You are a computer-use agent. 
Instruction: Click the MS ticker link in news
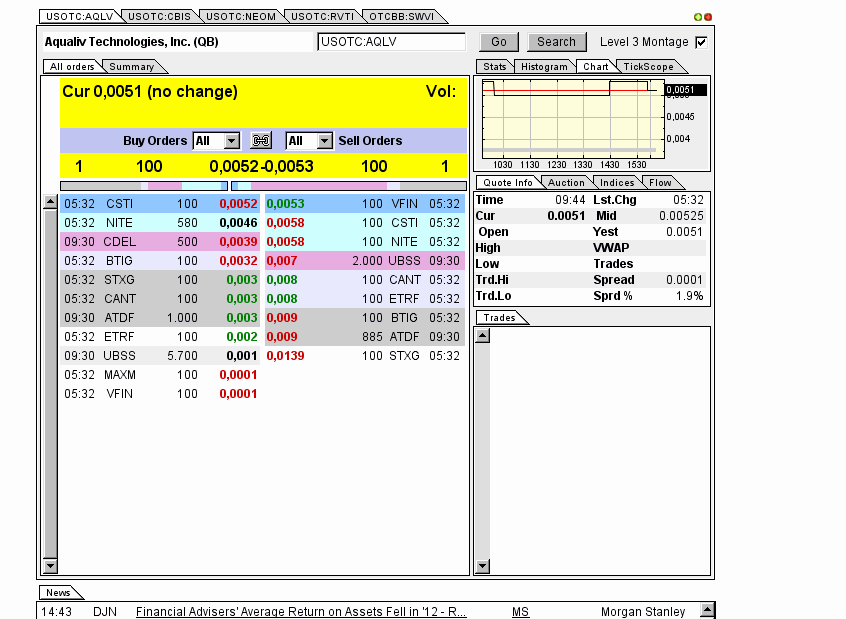pyautogui.click(x=520, y=611)
